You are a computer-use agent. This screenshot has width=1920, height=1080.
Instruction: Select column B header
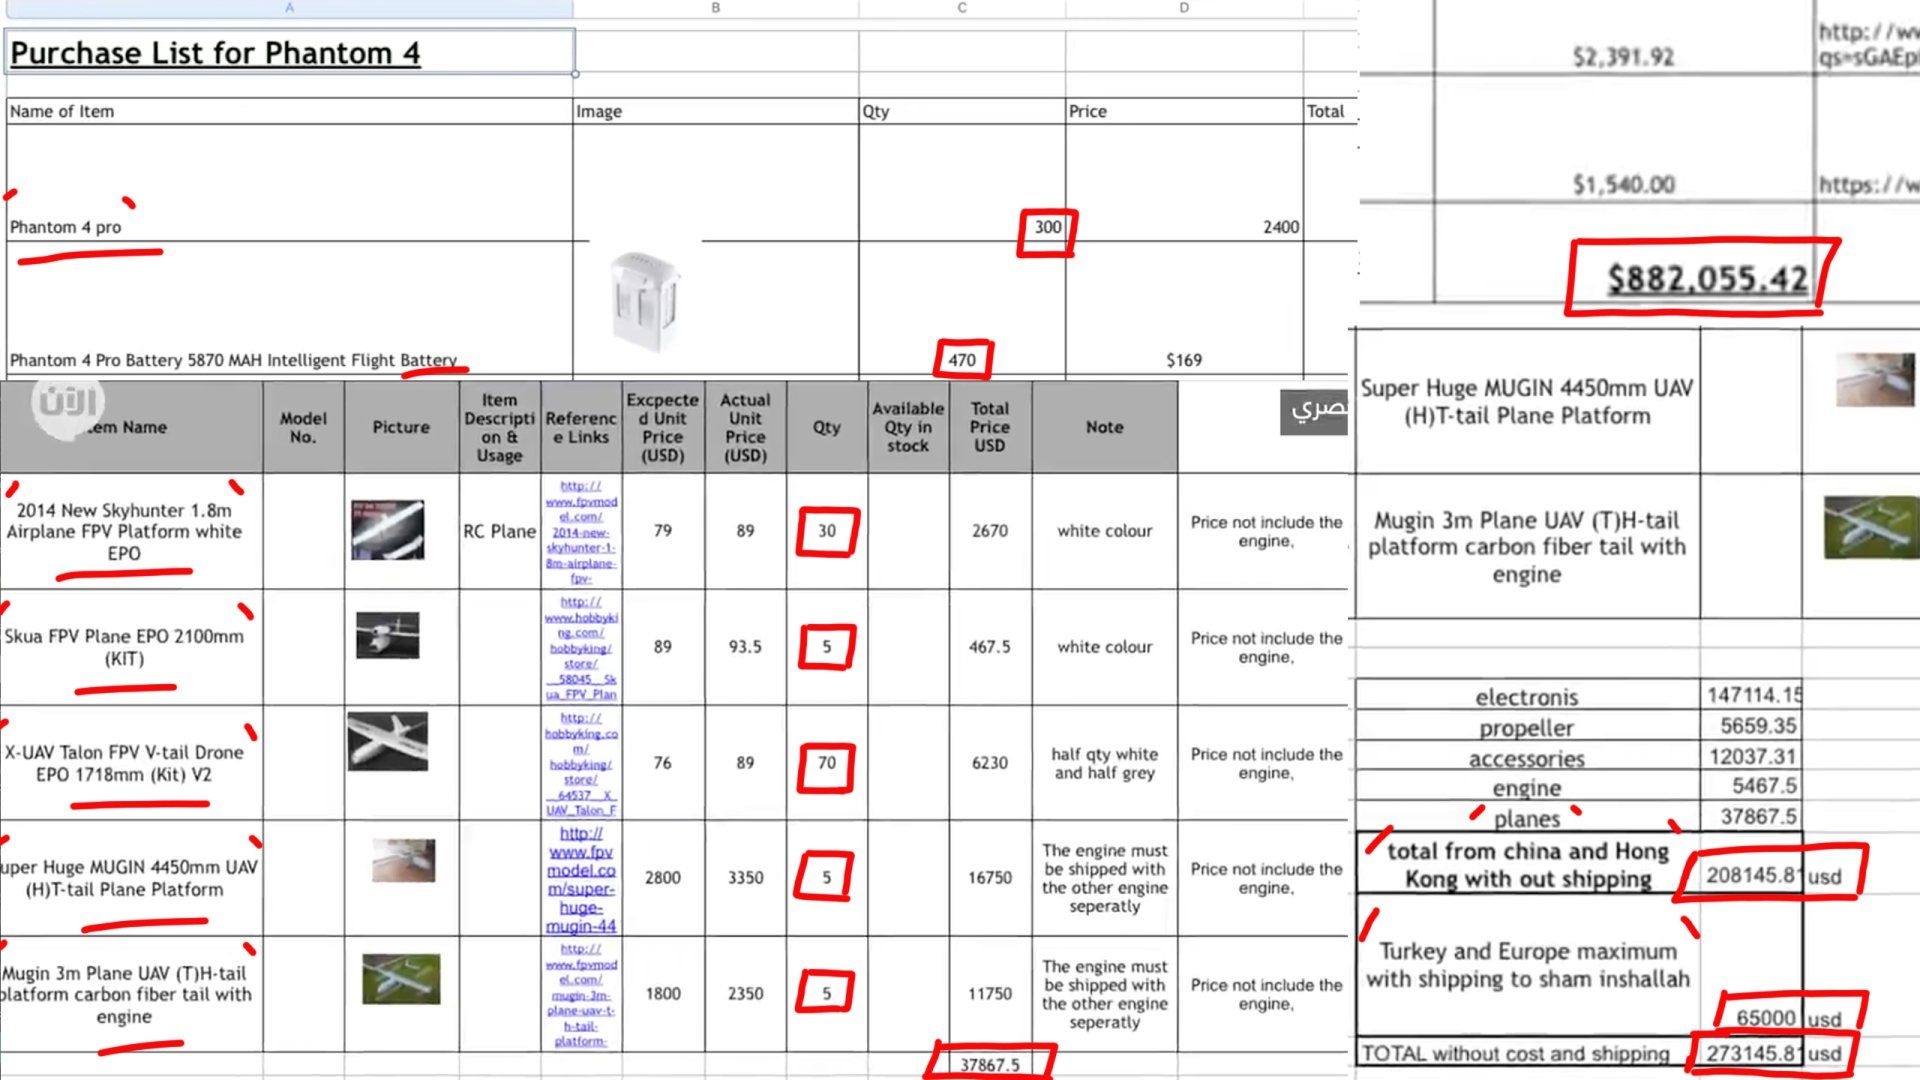coord(715,8)
